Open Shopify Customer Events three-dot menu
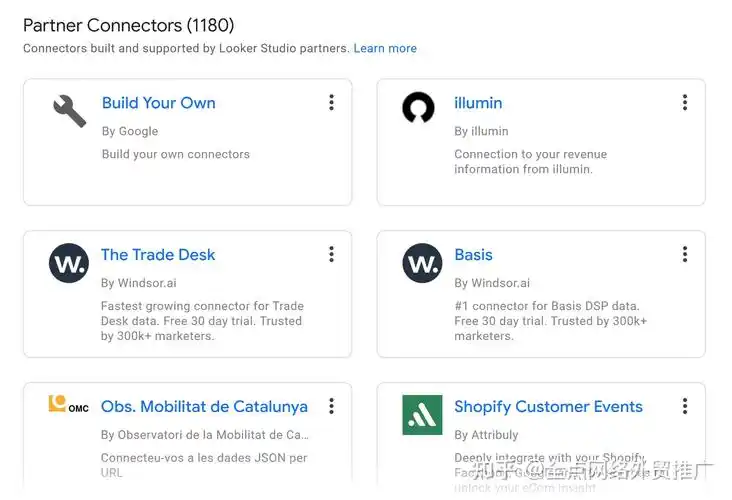 pyautogui.click(x=685, y=407)
